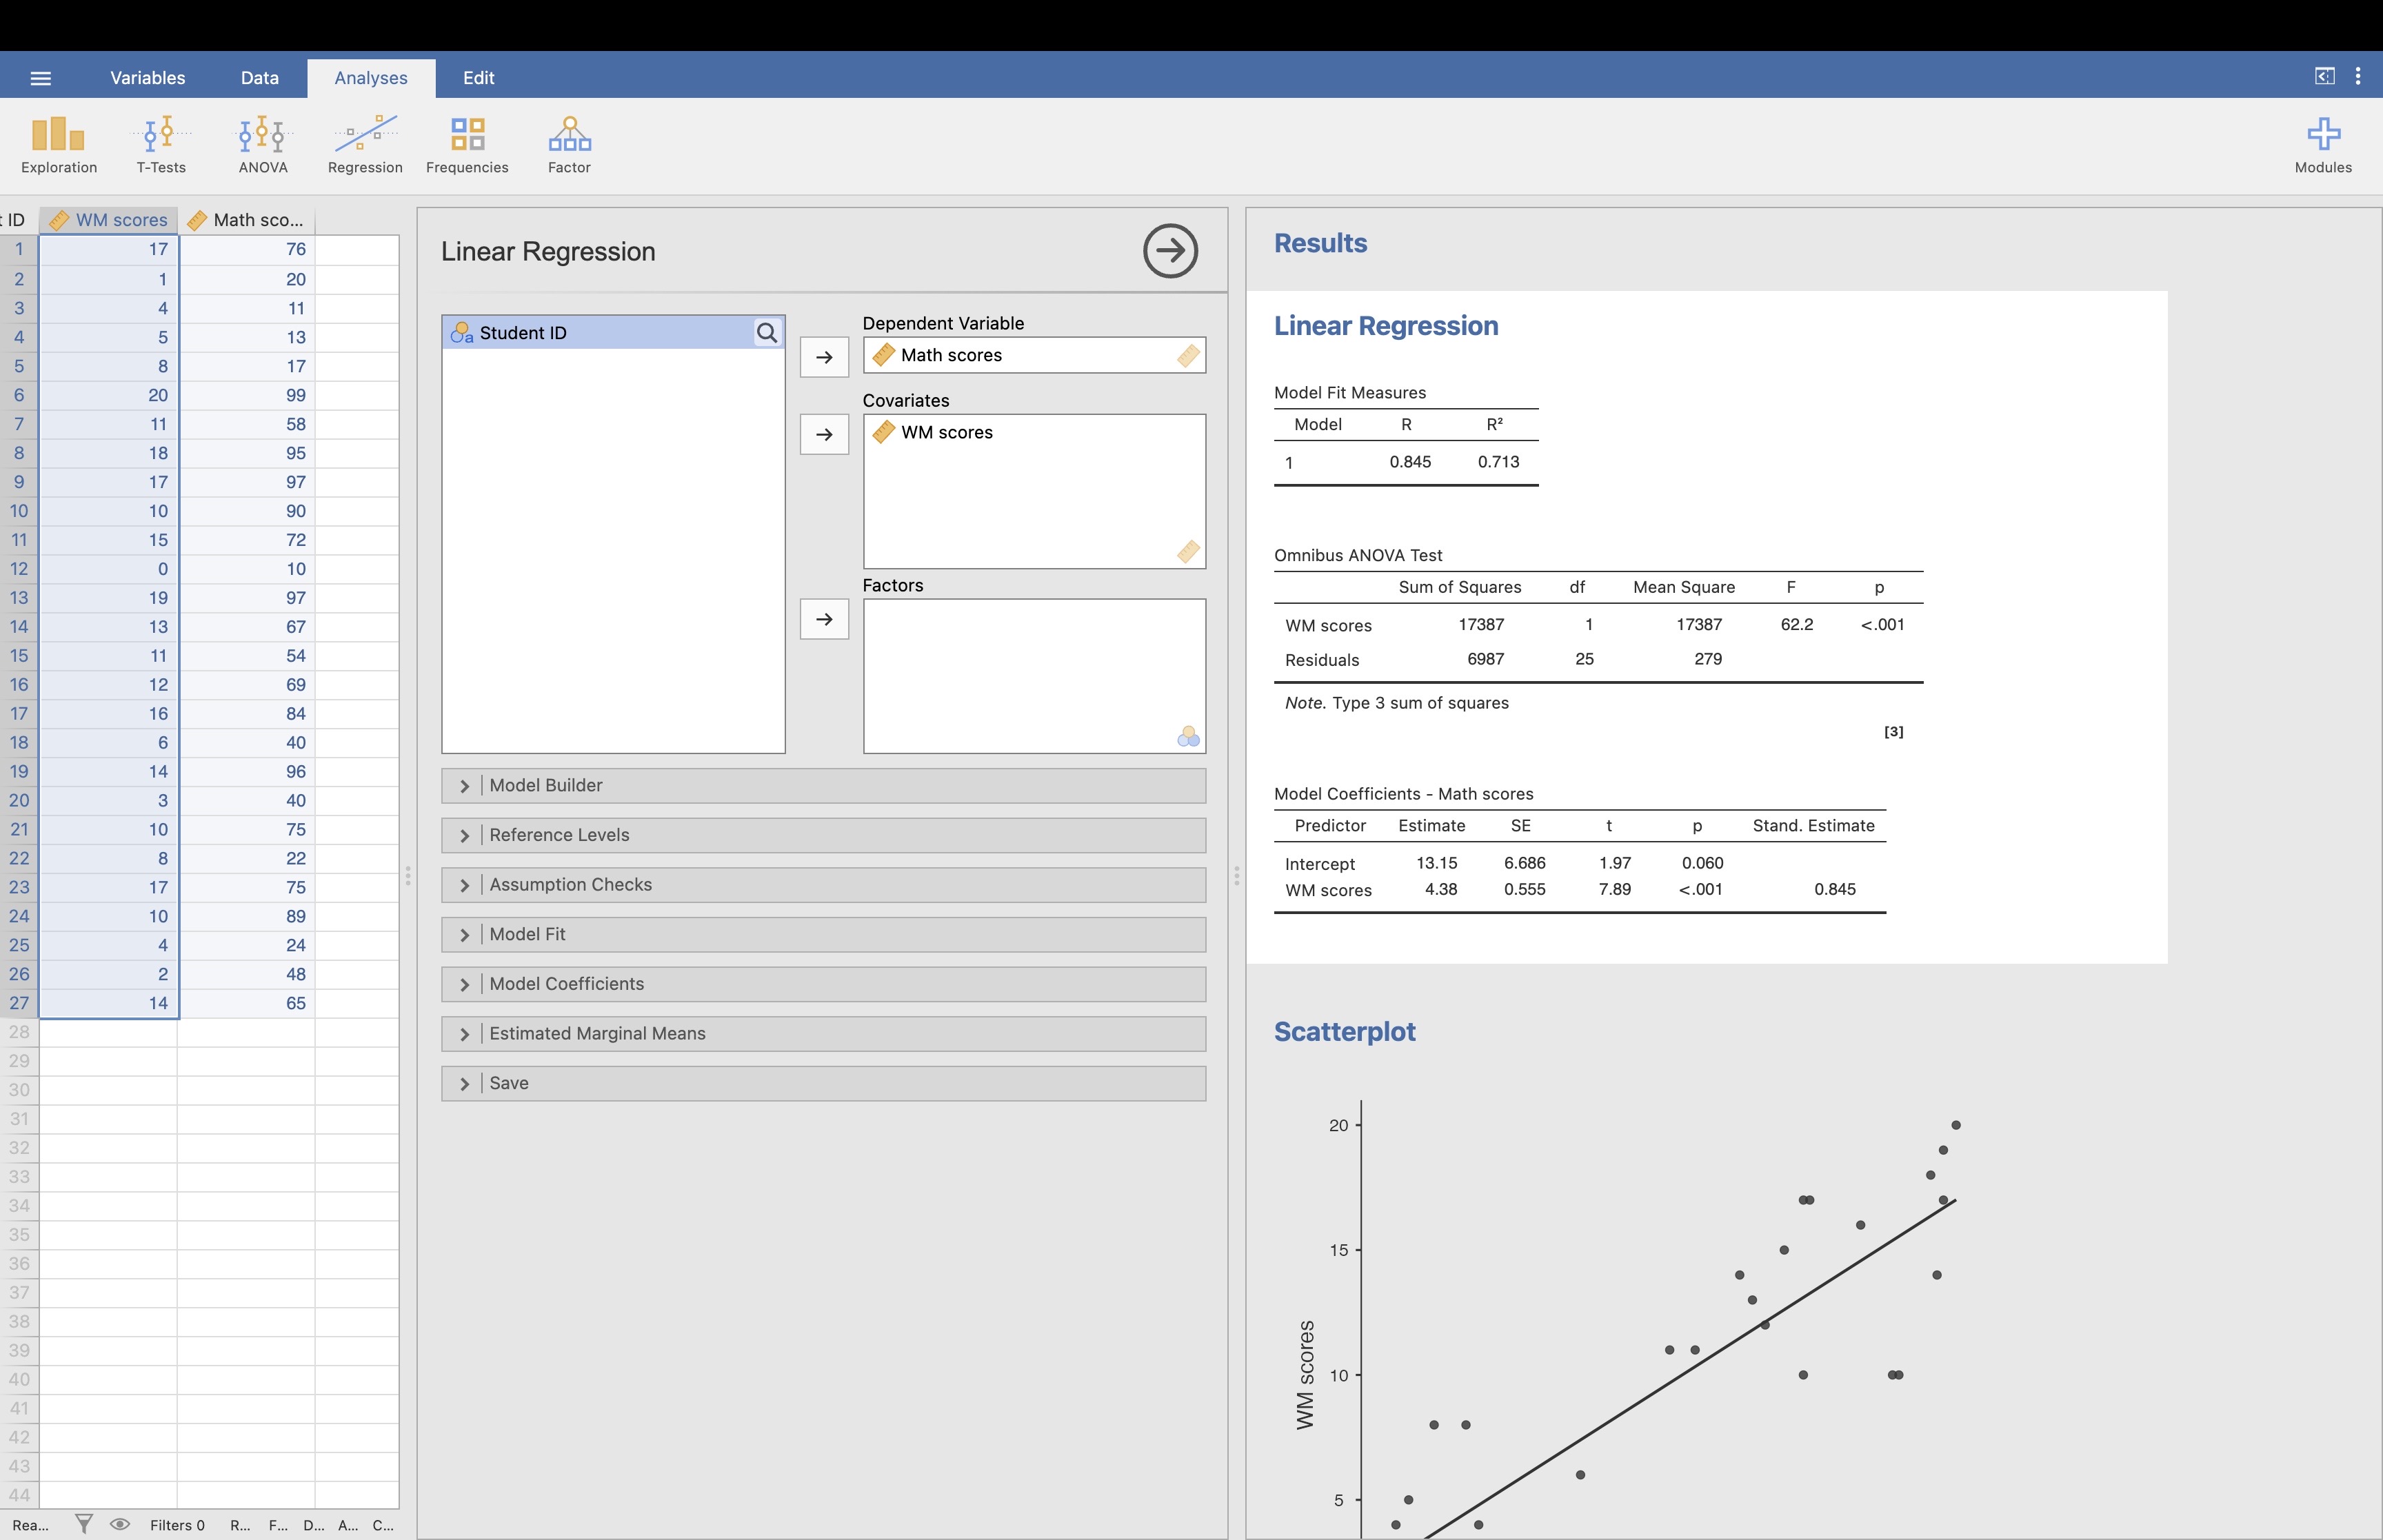Open the Factor analyses menu

[x=569, y=145]
